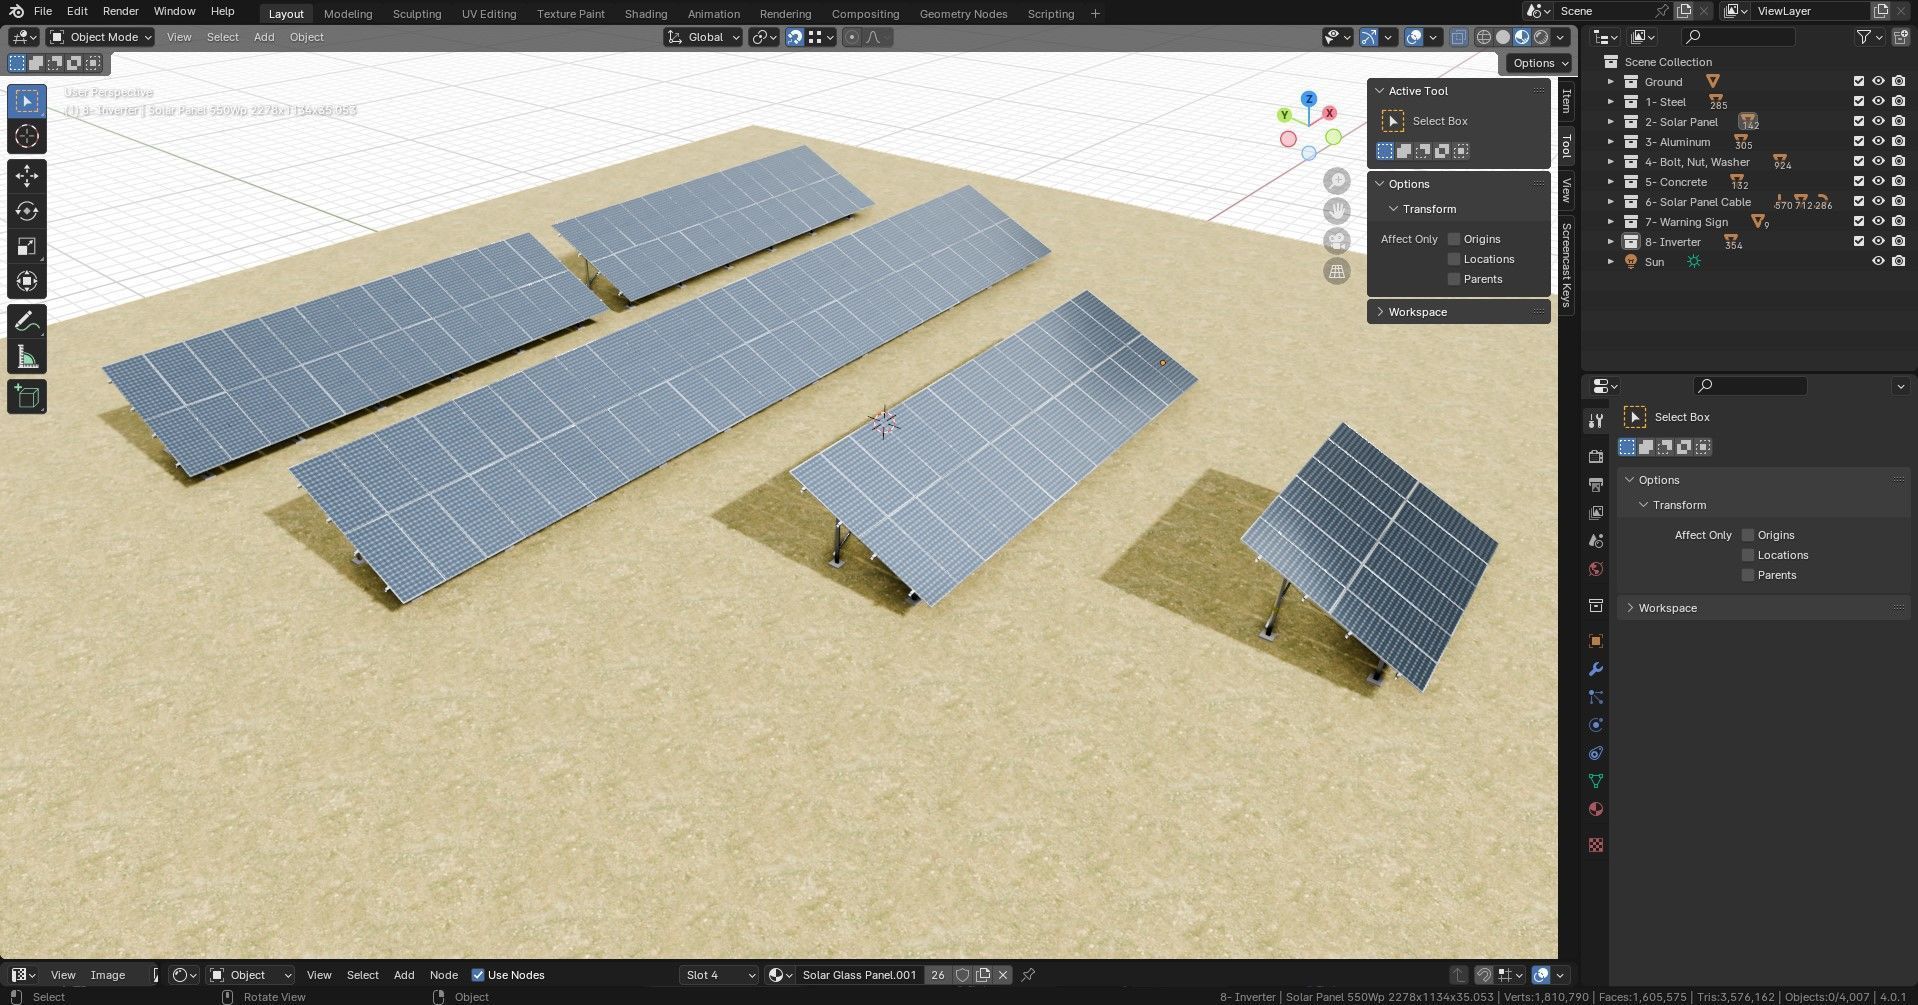The height and width of the screenshot is (1005, 1918).
Task: Click the Scene name field
Action: [x=1603, y=11]
